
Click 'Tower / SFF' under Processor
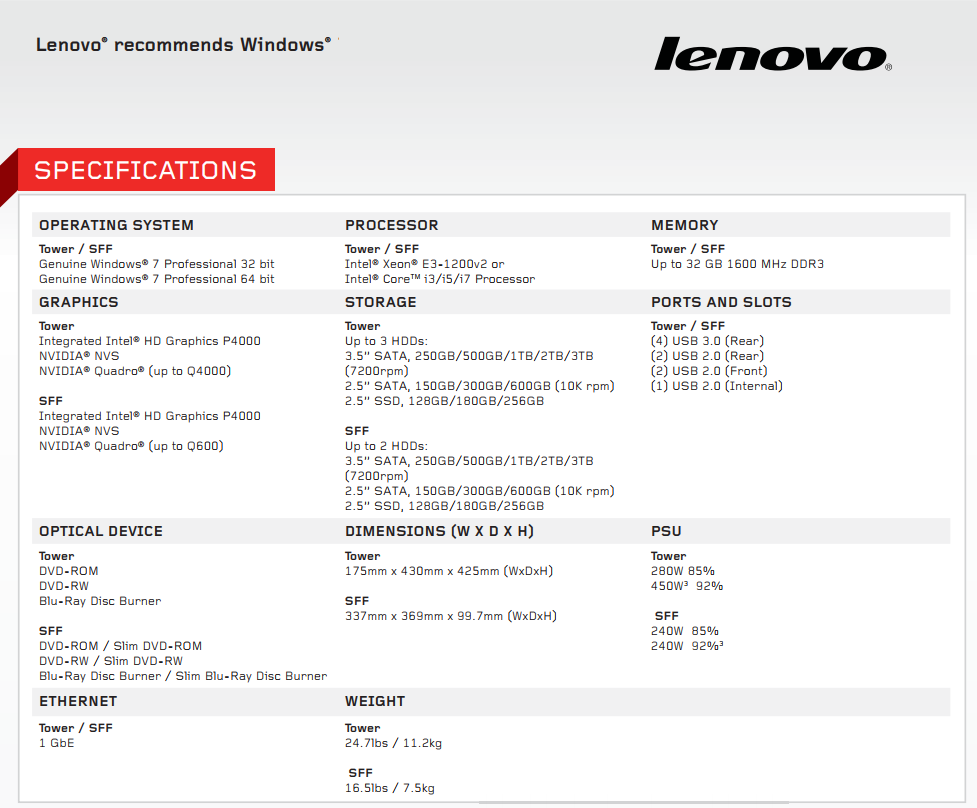click(x=381, y=249)
